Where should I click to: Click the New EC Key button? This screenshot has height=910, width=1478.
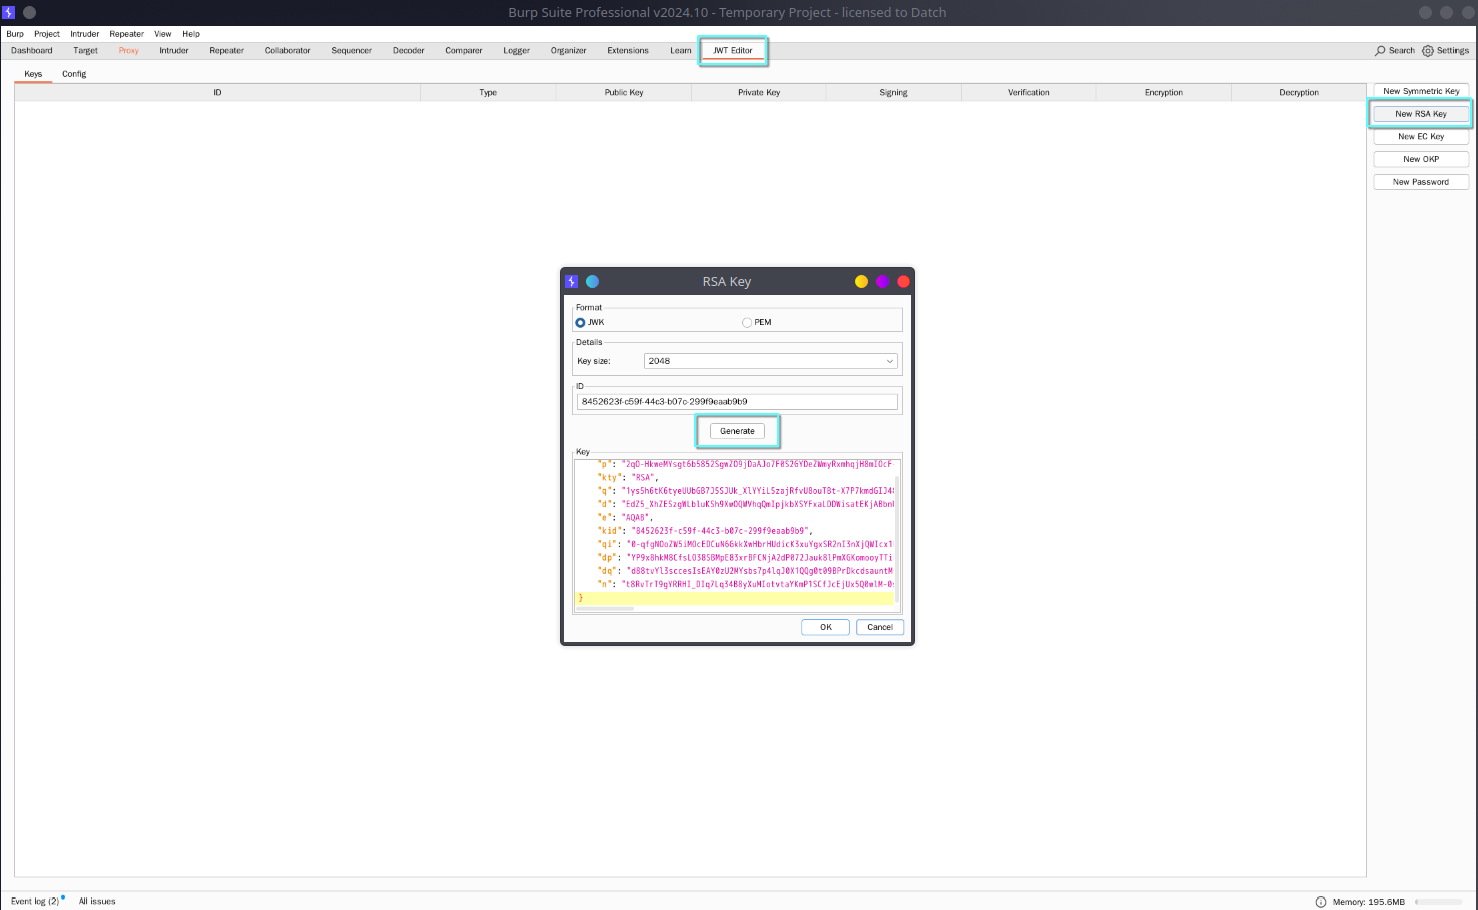(1421, 137)
